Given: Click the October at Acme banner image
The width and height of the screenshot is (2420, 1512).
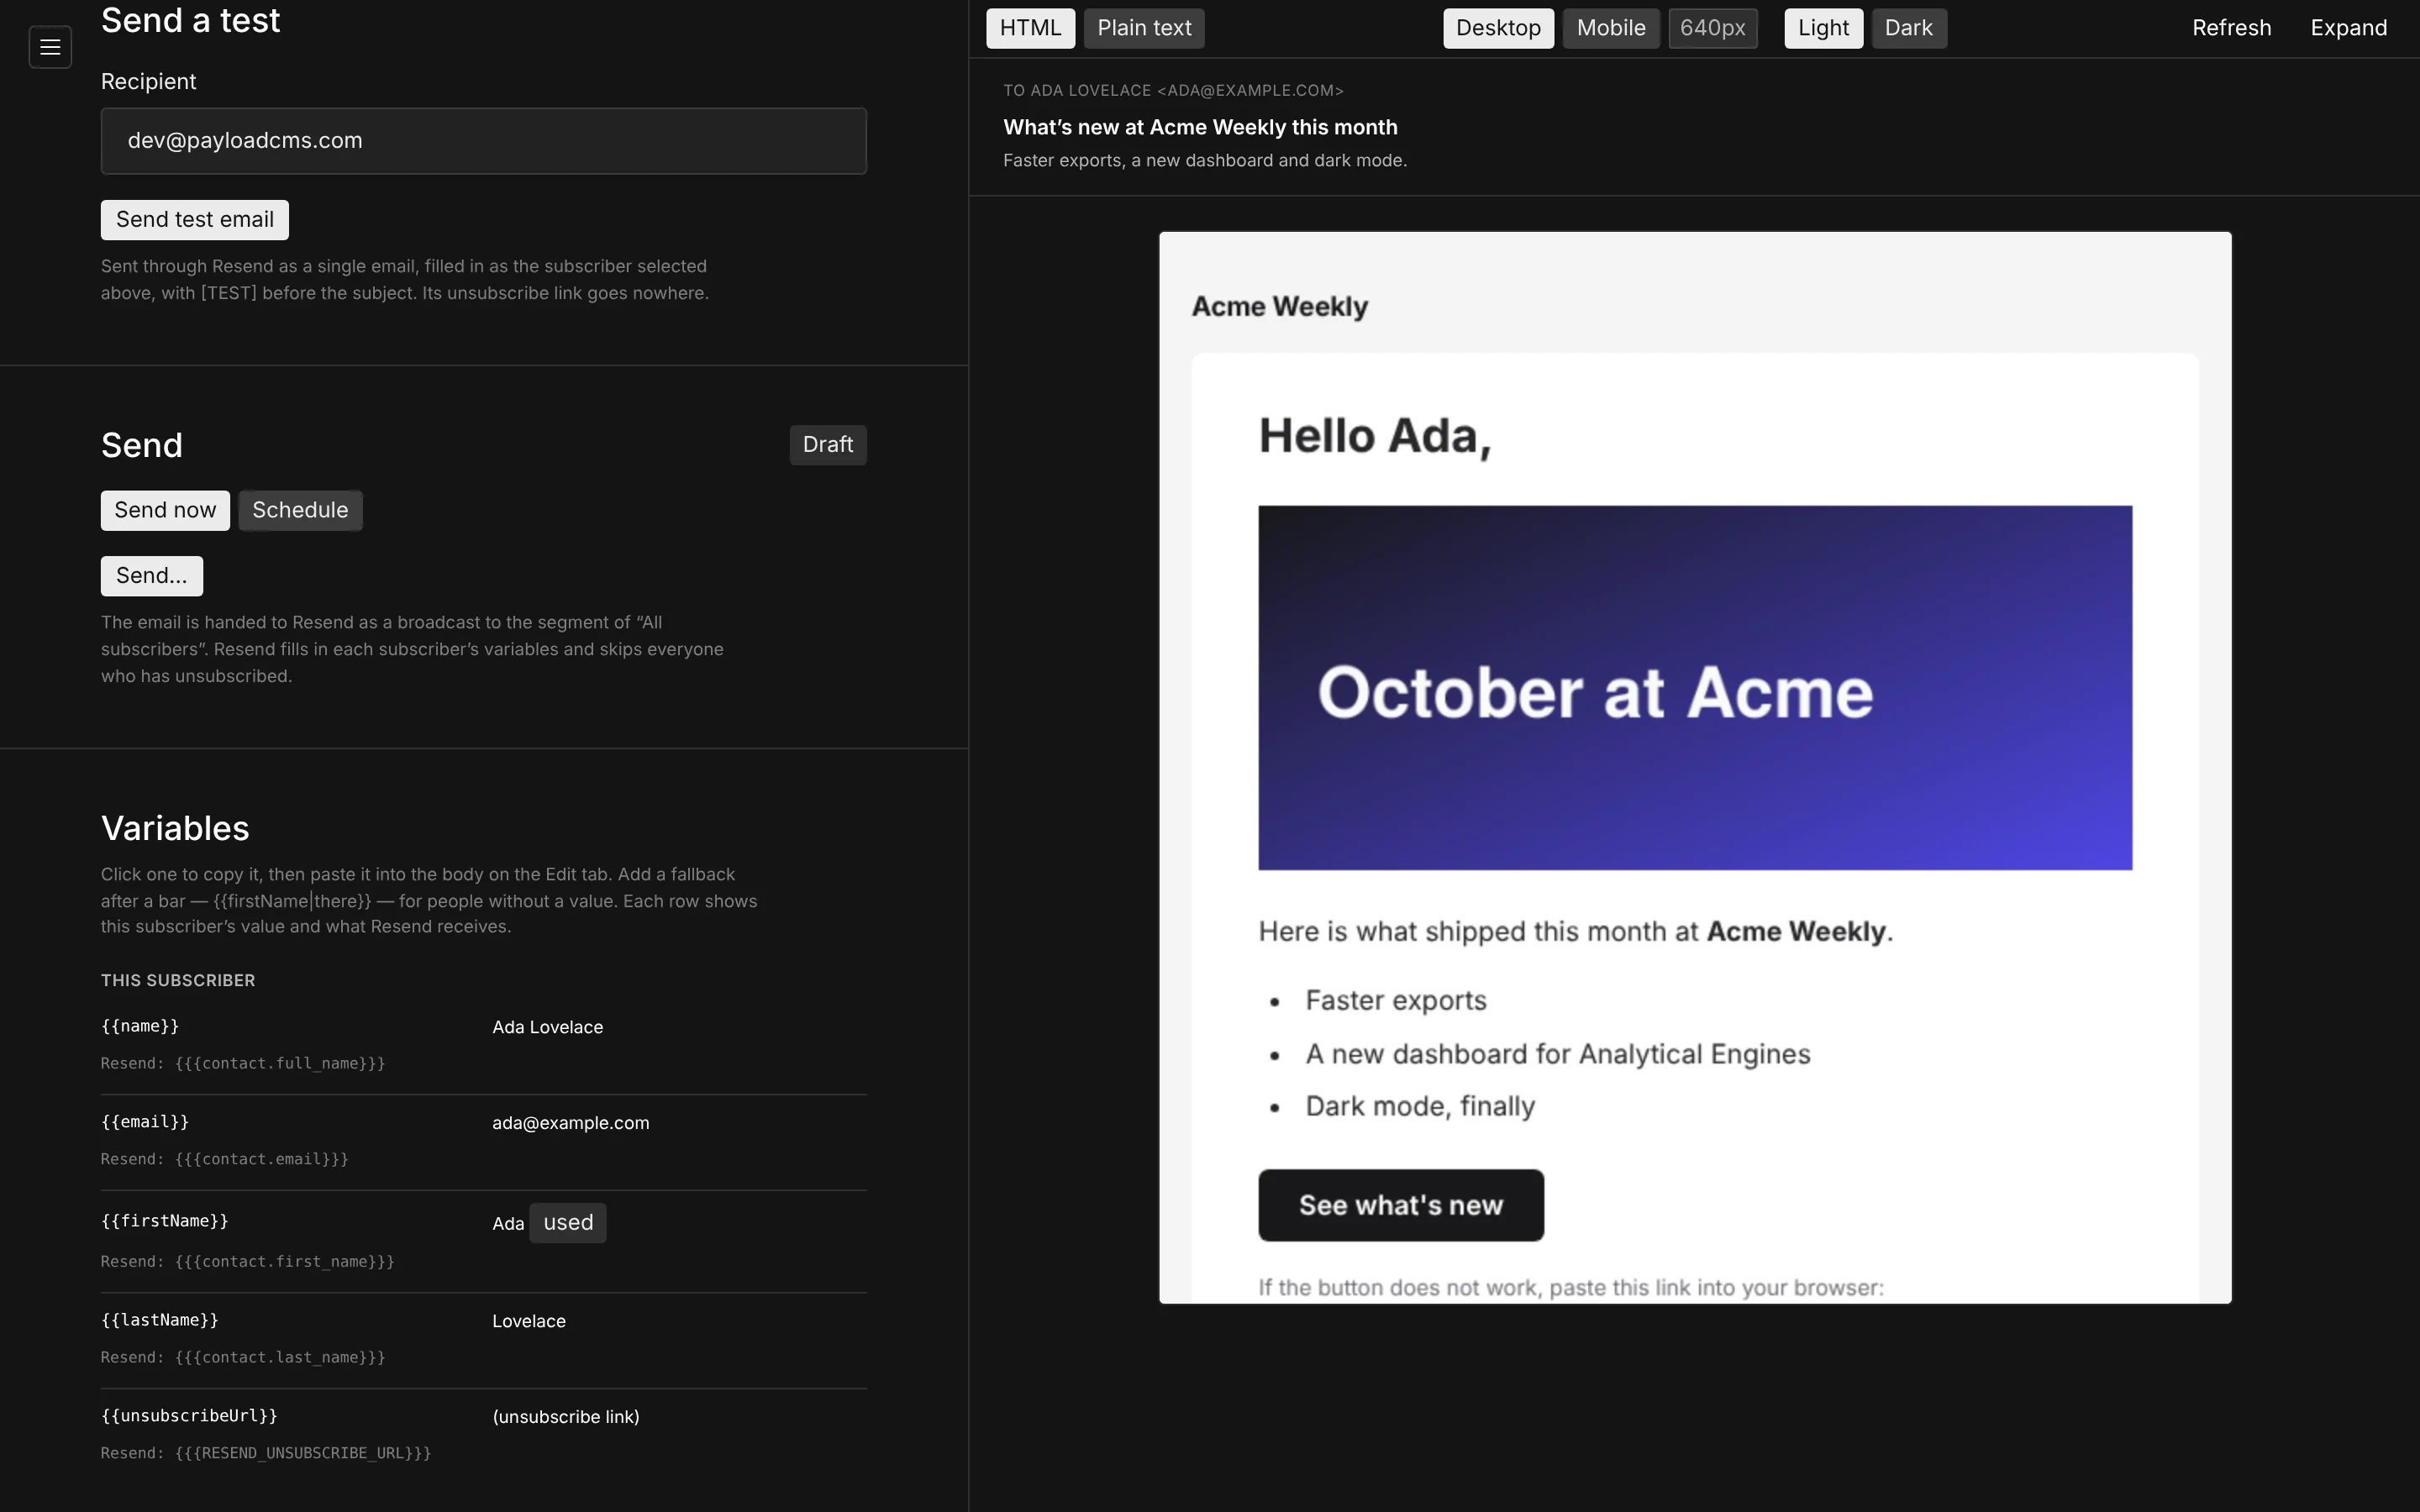Looking at the screenshot, I should [x=1695, y=688].
